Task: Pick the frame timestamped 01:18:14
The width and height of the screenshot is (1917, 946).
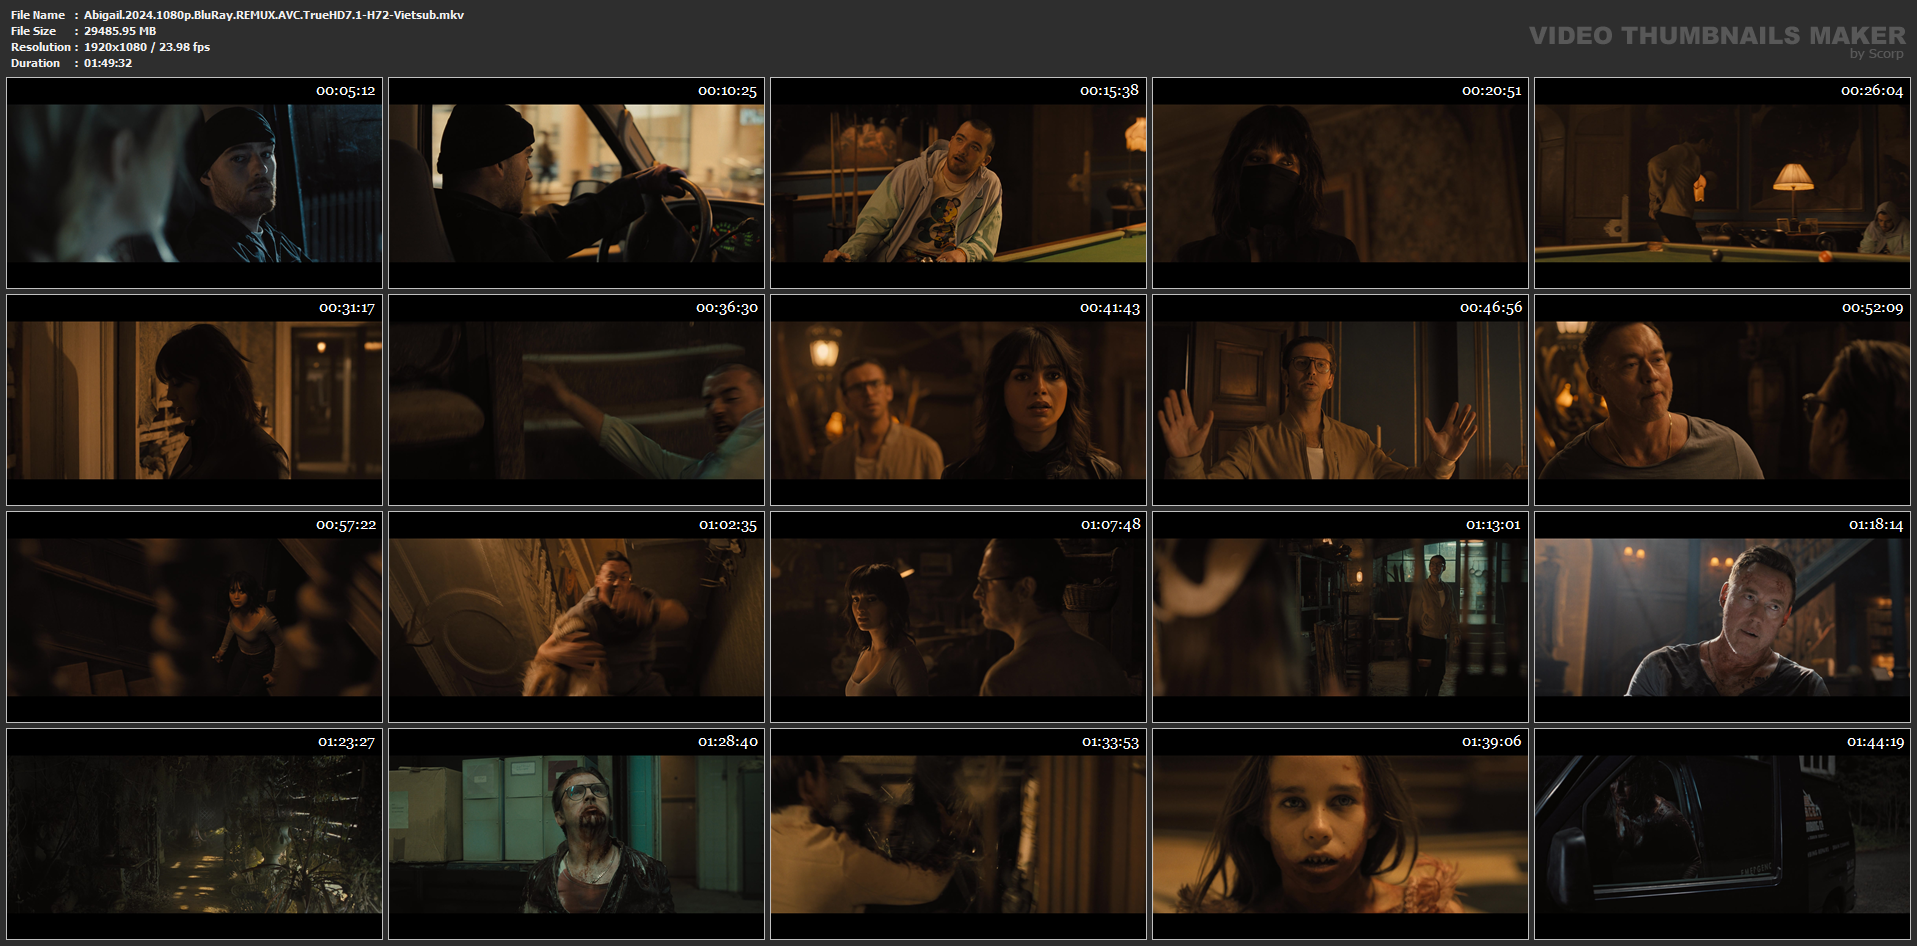Action: pos(1722,617)
